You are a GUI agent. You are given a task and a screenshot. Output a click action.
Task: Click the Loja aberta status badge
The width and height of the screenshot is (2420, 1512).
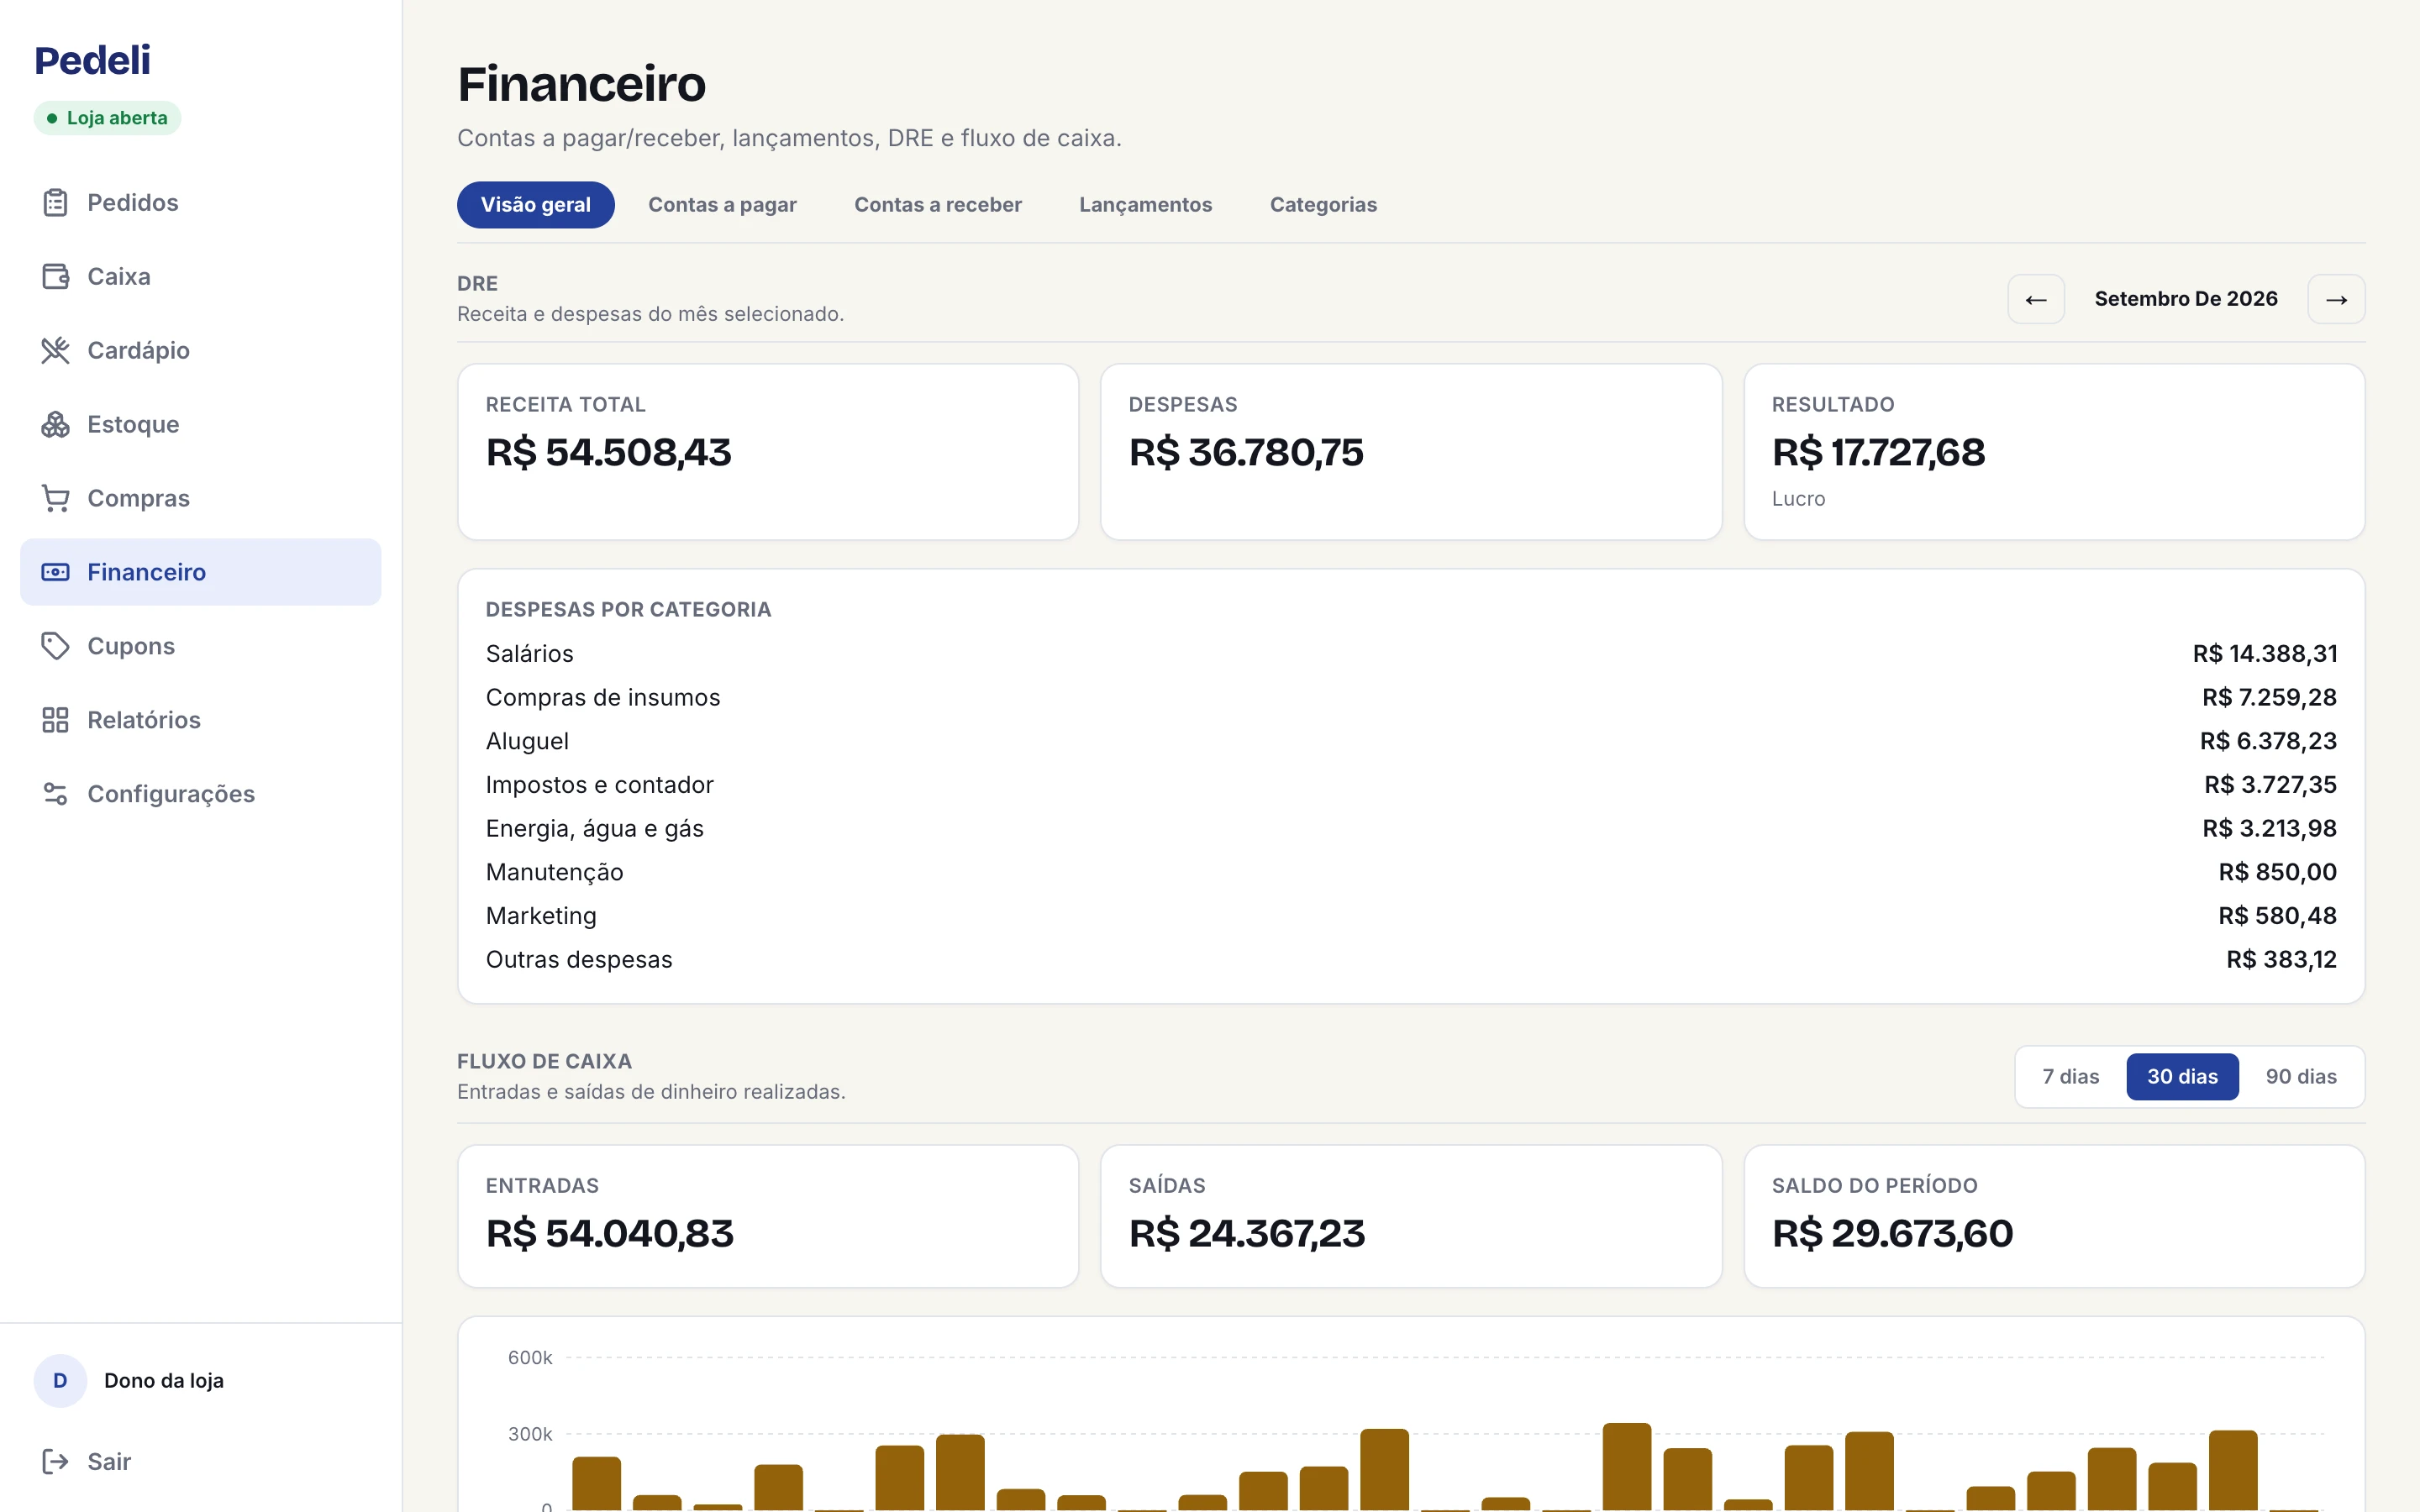point(107,118)
